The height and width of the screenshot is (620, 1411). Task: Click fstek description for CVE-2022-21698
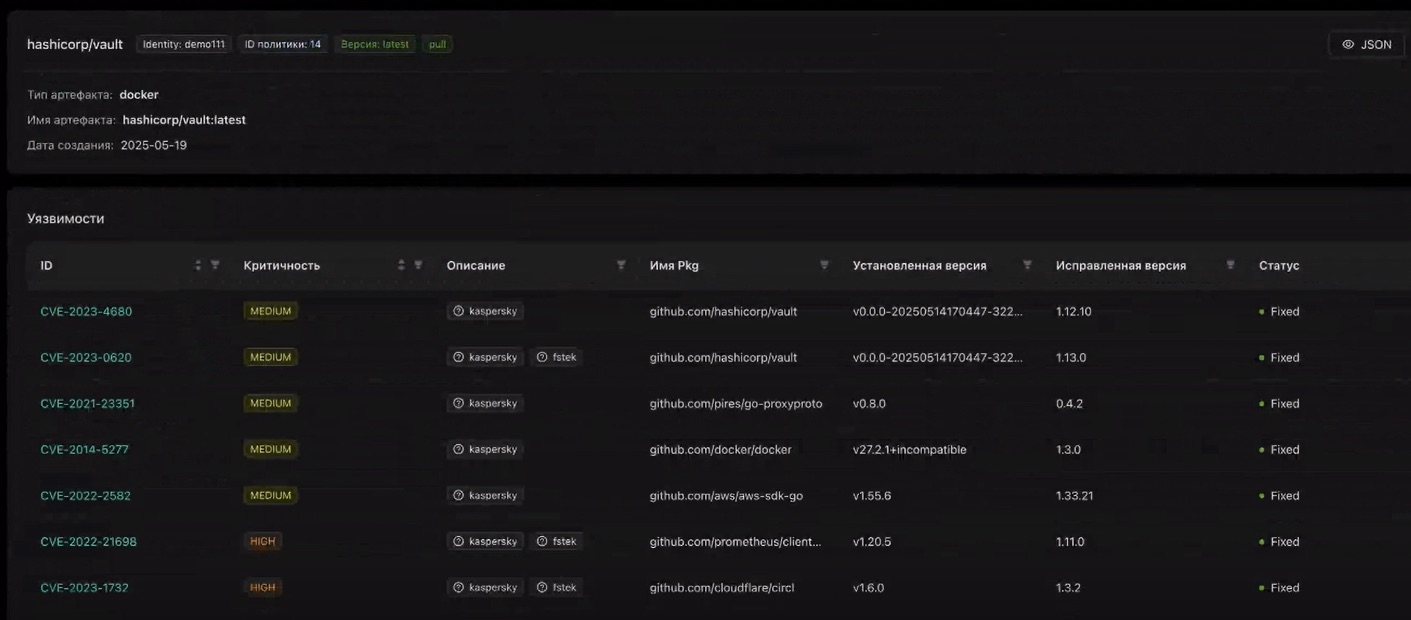coord(556,541)
